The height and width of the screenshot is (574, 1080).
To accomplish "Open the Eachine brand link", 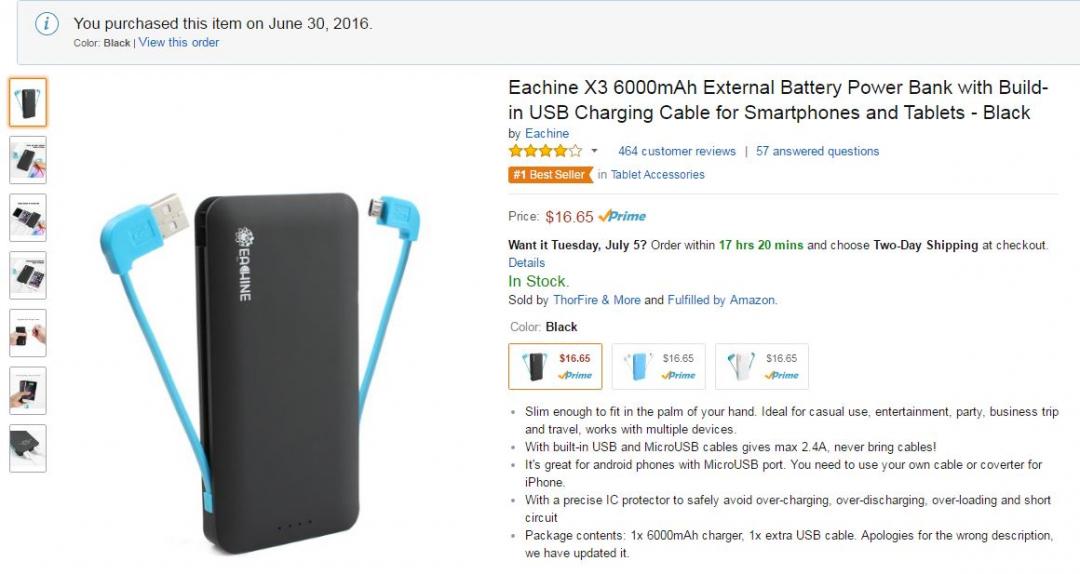I will [547, 134].
